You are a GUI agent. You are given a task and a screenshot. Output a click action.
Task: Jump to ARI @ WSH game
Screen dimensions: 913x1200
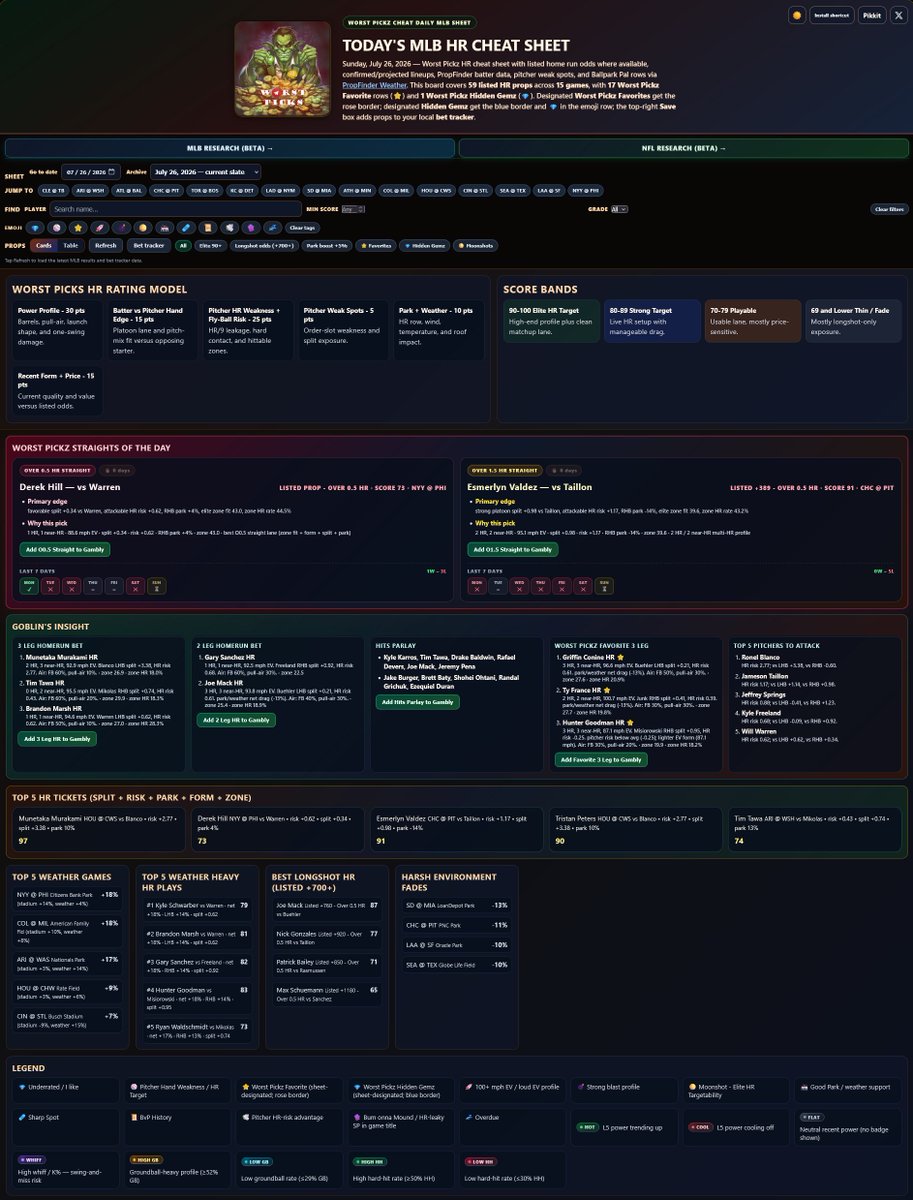[90, 190]
